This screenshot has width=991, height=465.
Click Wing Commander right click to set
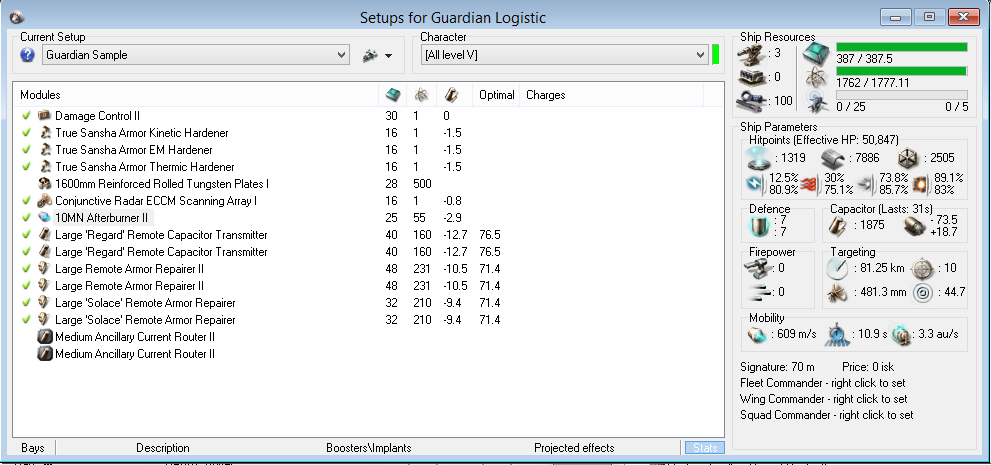click(x=824, y=399)
